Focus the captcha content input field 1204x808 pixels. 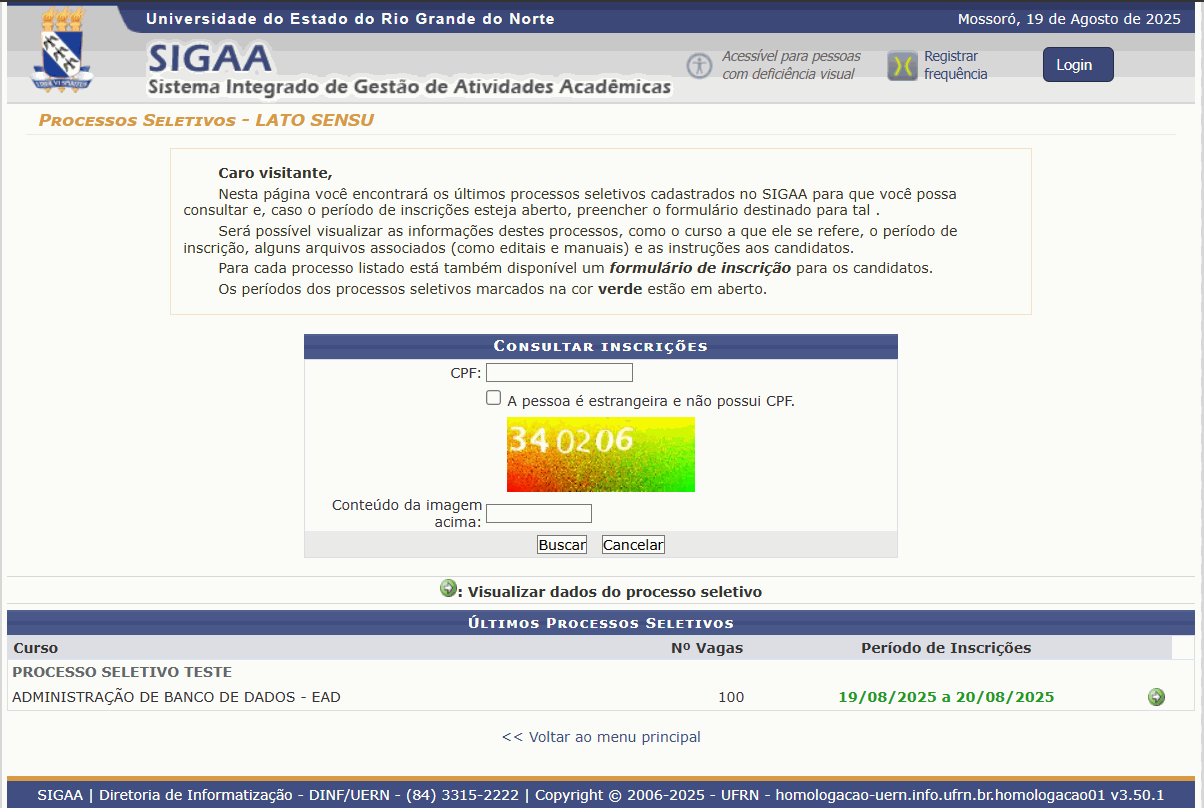click(x=538, y=514)
